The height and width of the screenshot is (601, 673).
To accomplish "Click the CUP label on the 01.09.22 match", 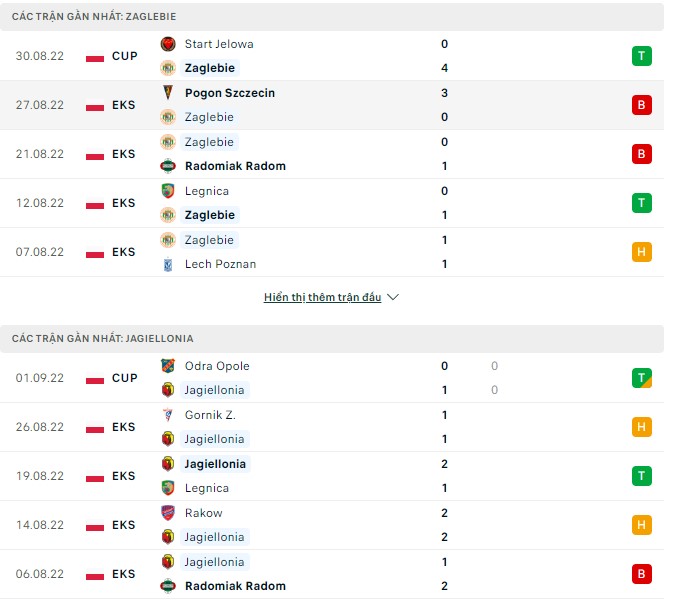I will tap(125, 378).
